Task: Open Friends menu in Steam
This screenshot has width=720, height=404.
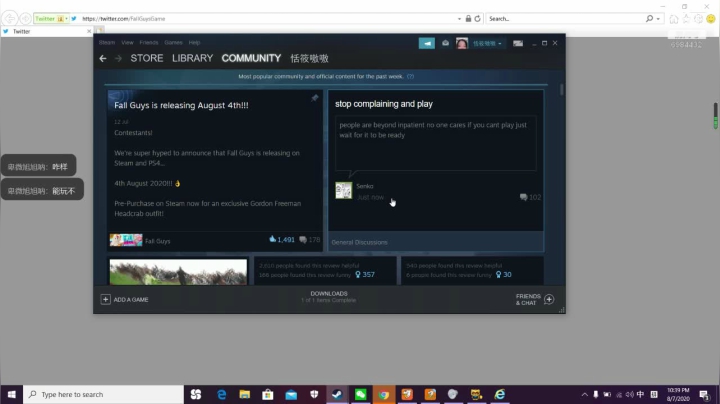Action: click(x=149, y=43)
